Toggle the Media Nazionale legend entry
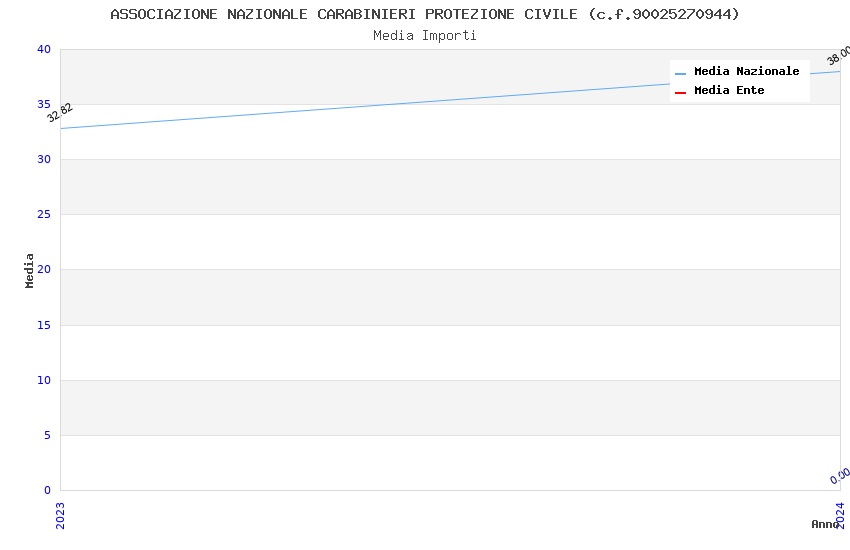The image size is (850, 550). (x=746, y=72)
